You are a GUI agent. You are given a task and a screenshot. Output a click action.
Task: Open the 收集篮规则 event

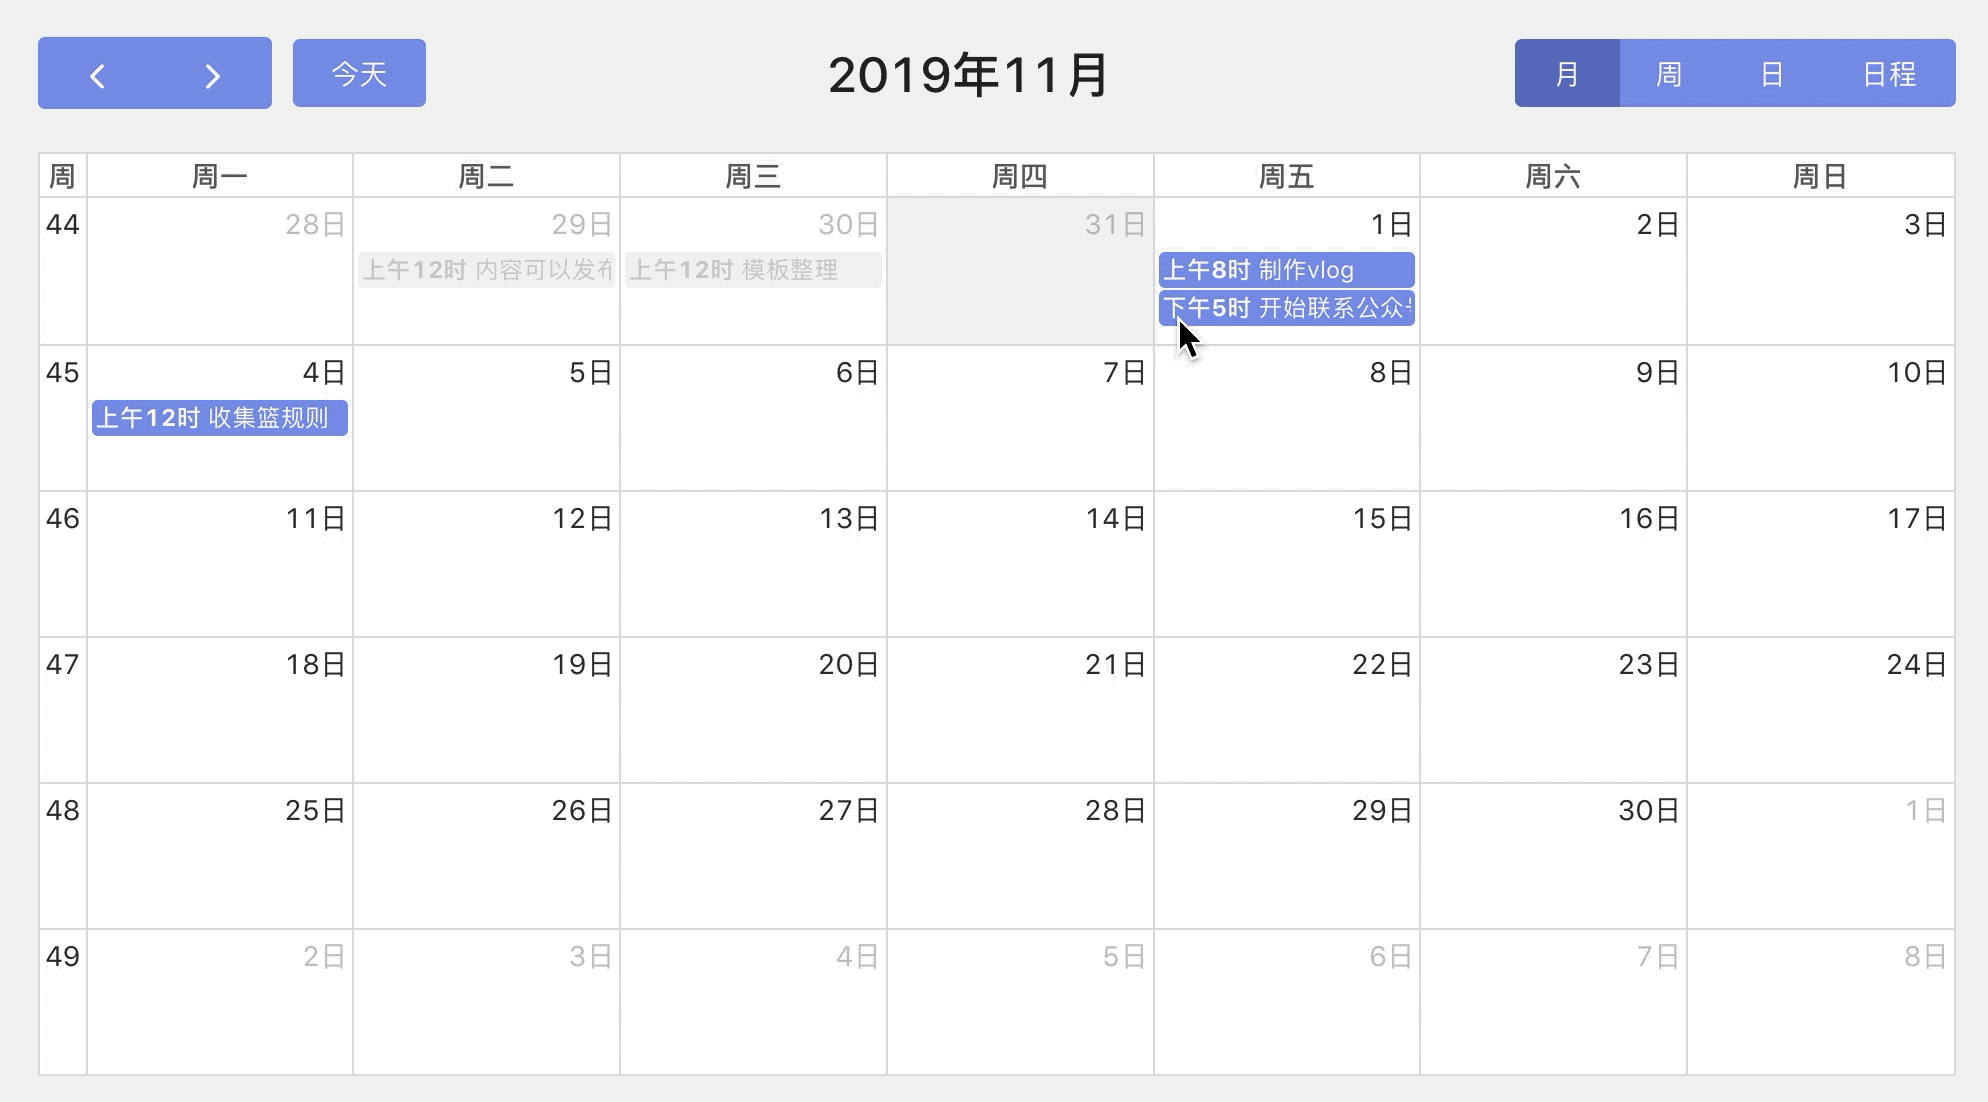(220, 418)
